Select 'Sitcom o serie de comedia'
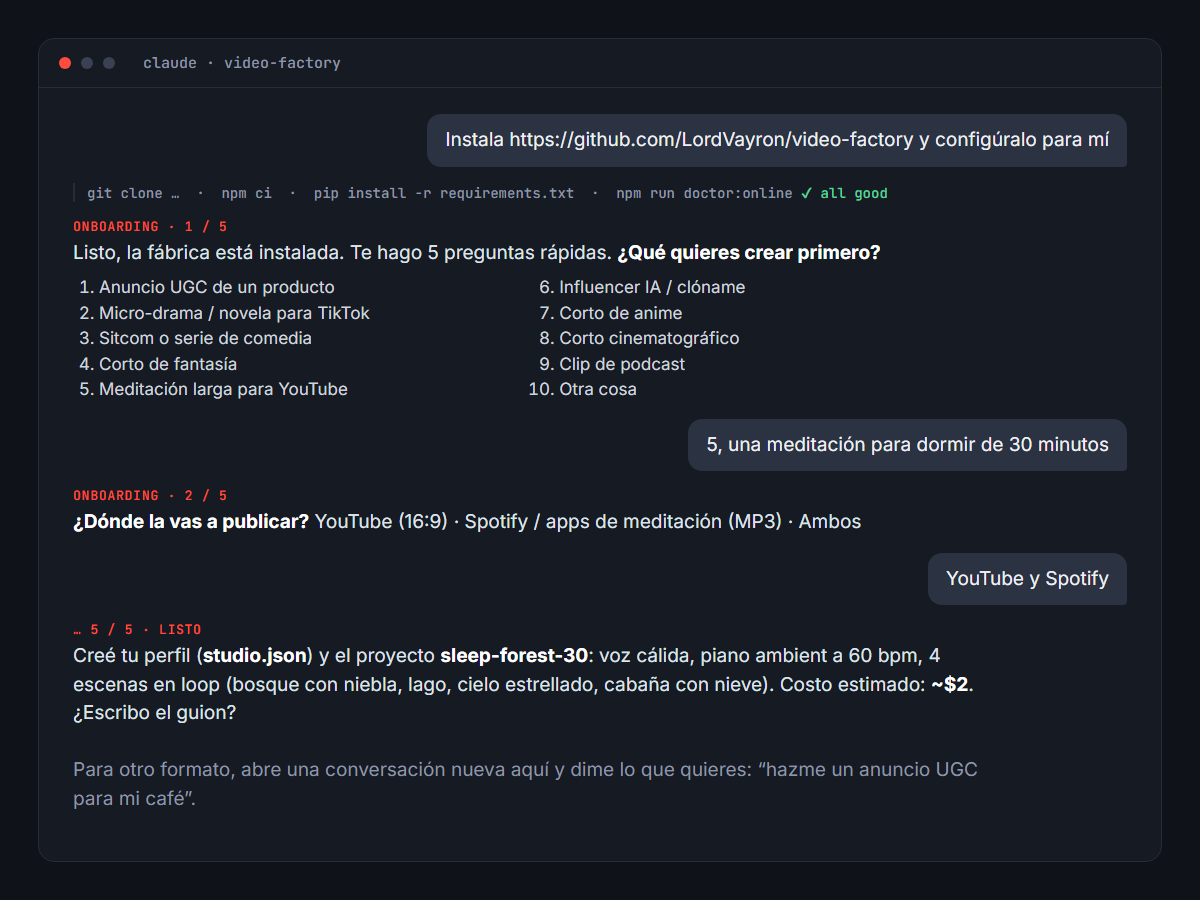1200x900 pixels. 205,338
